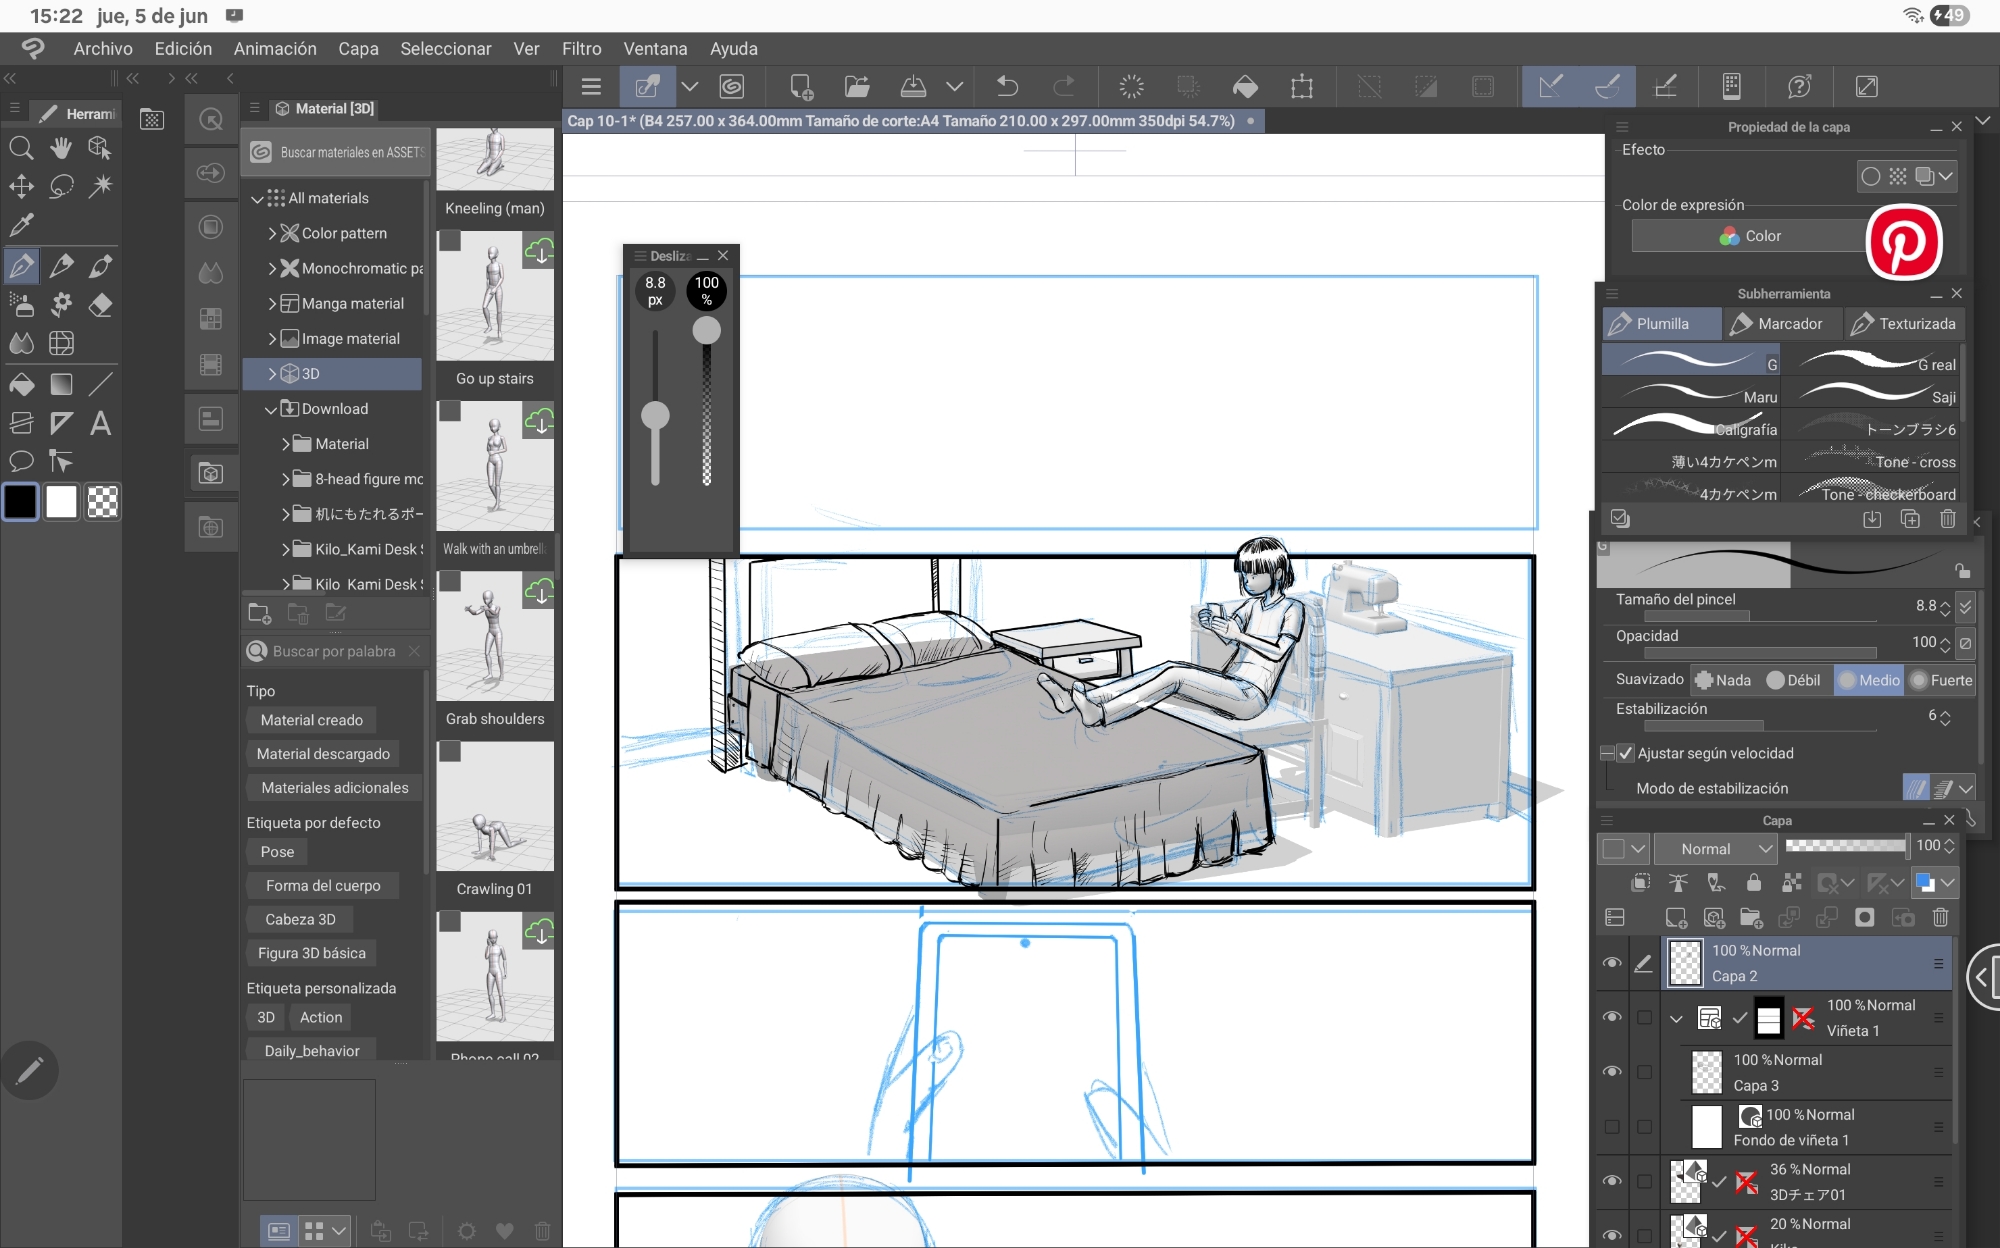Open the Filtro menu

pyautogui.click(x=581, y=48)
